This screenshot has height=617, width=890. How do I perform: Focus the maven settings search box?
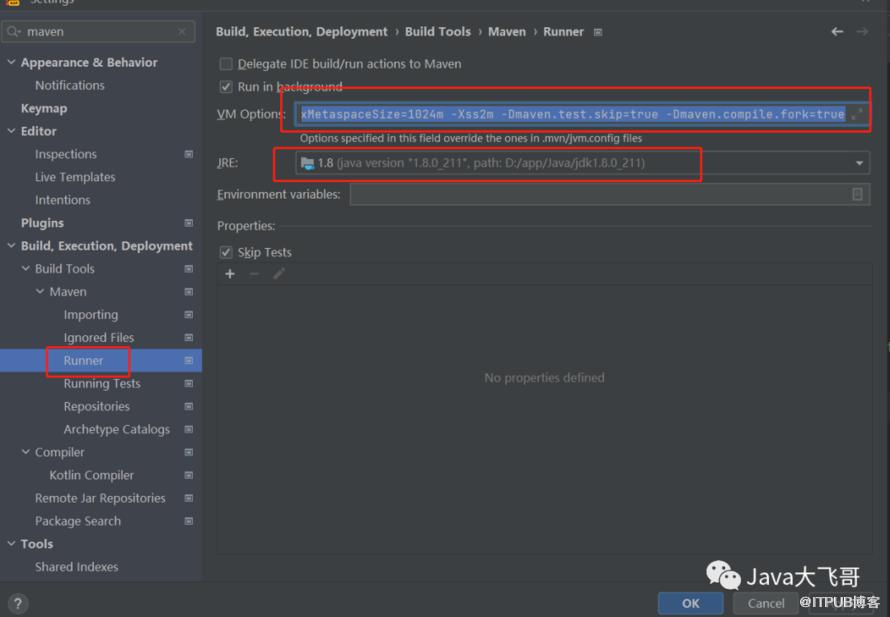point(98,32)
